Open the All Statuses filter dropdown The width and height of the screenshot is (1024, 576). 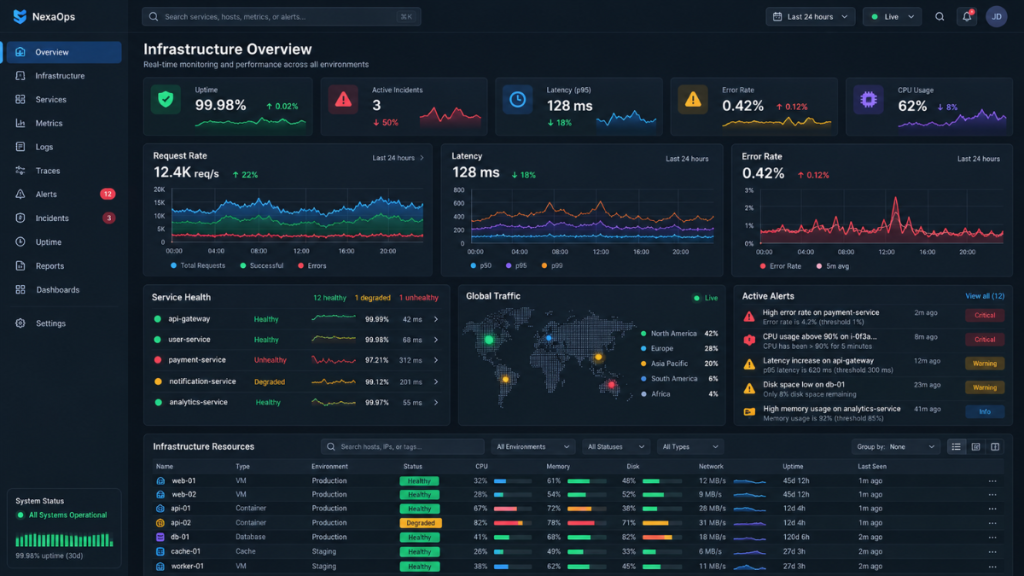[x=616, y=447]
